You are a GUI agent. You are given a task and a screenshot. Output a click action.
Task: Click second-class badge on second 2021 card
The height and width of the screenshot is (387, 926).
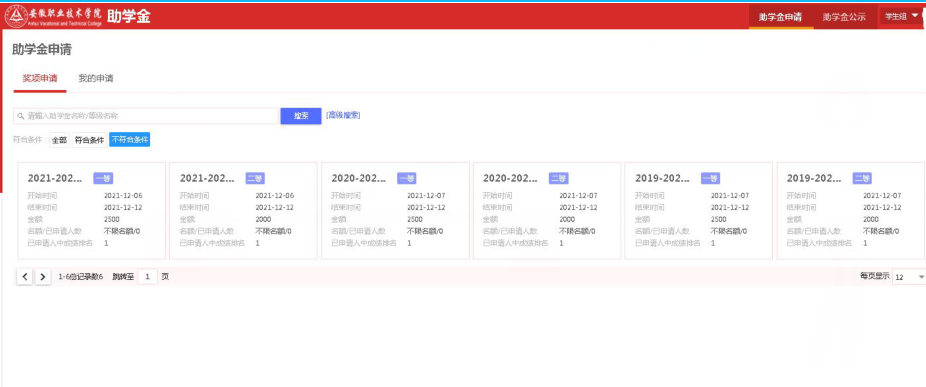(x=255, y=178)
